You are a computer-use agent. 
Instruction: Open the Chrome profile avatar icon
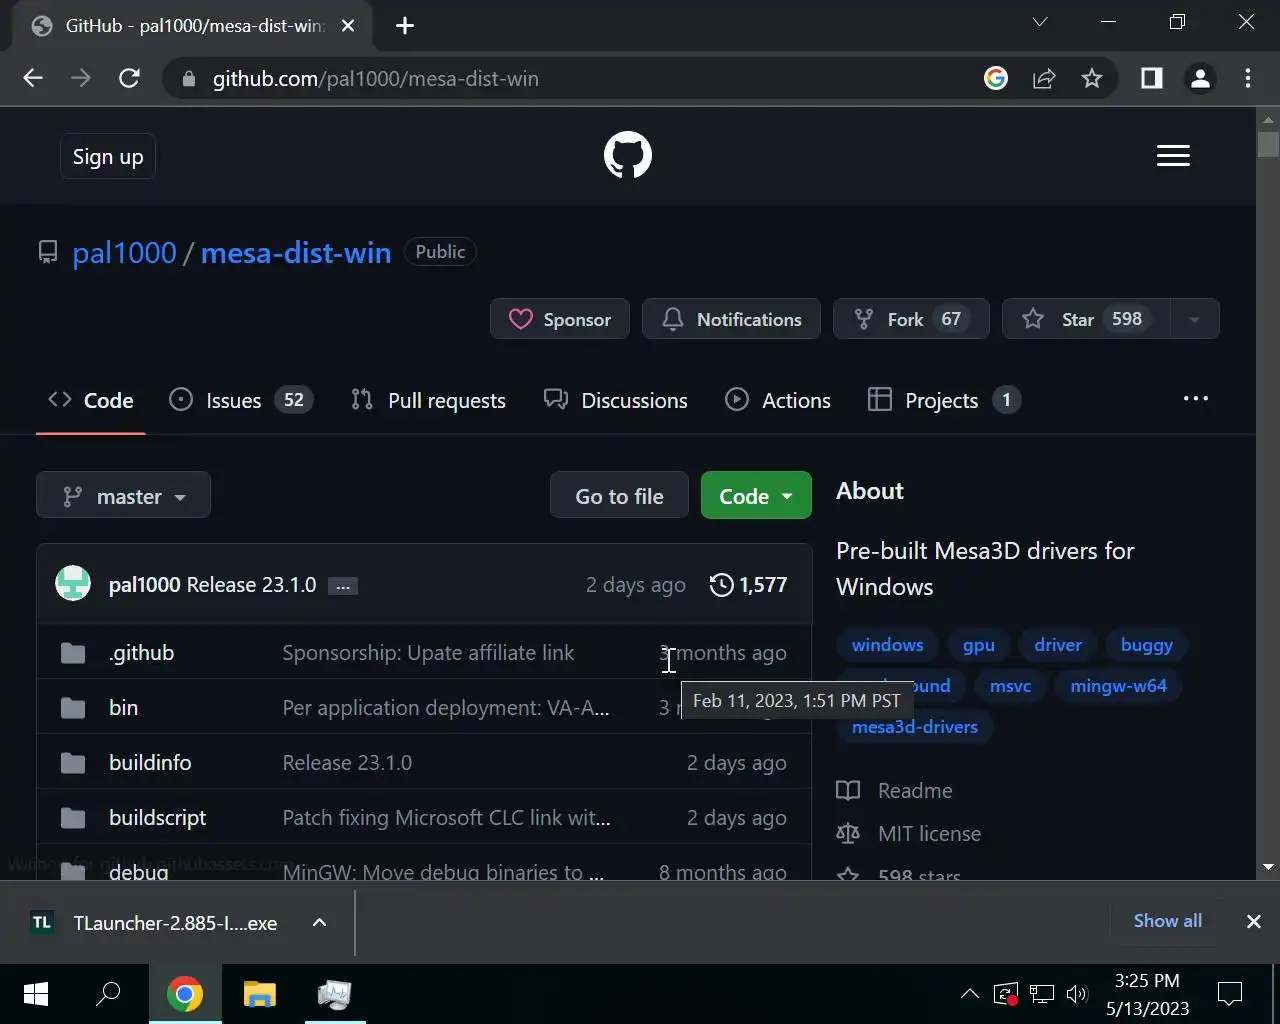pos(1200,78)
